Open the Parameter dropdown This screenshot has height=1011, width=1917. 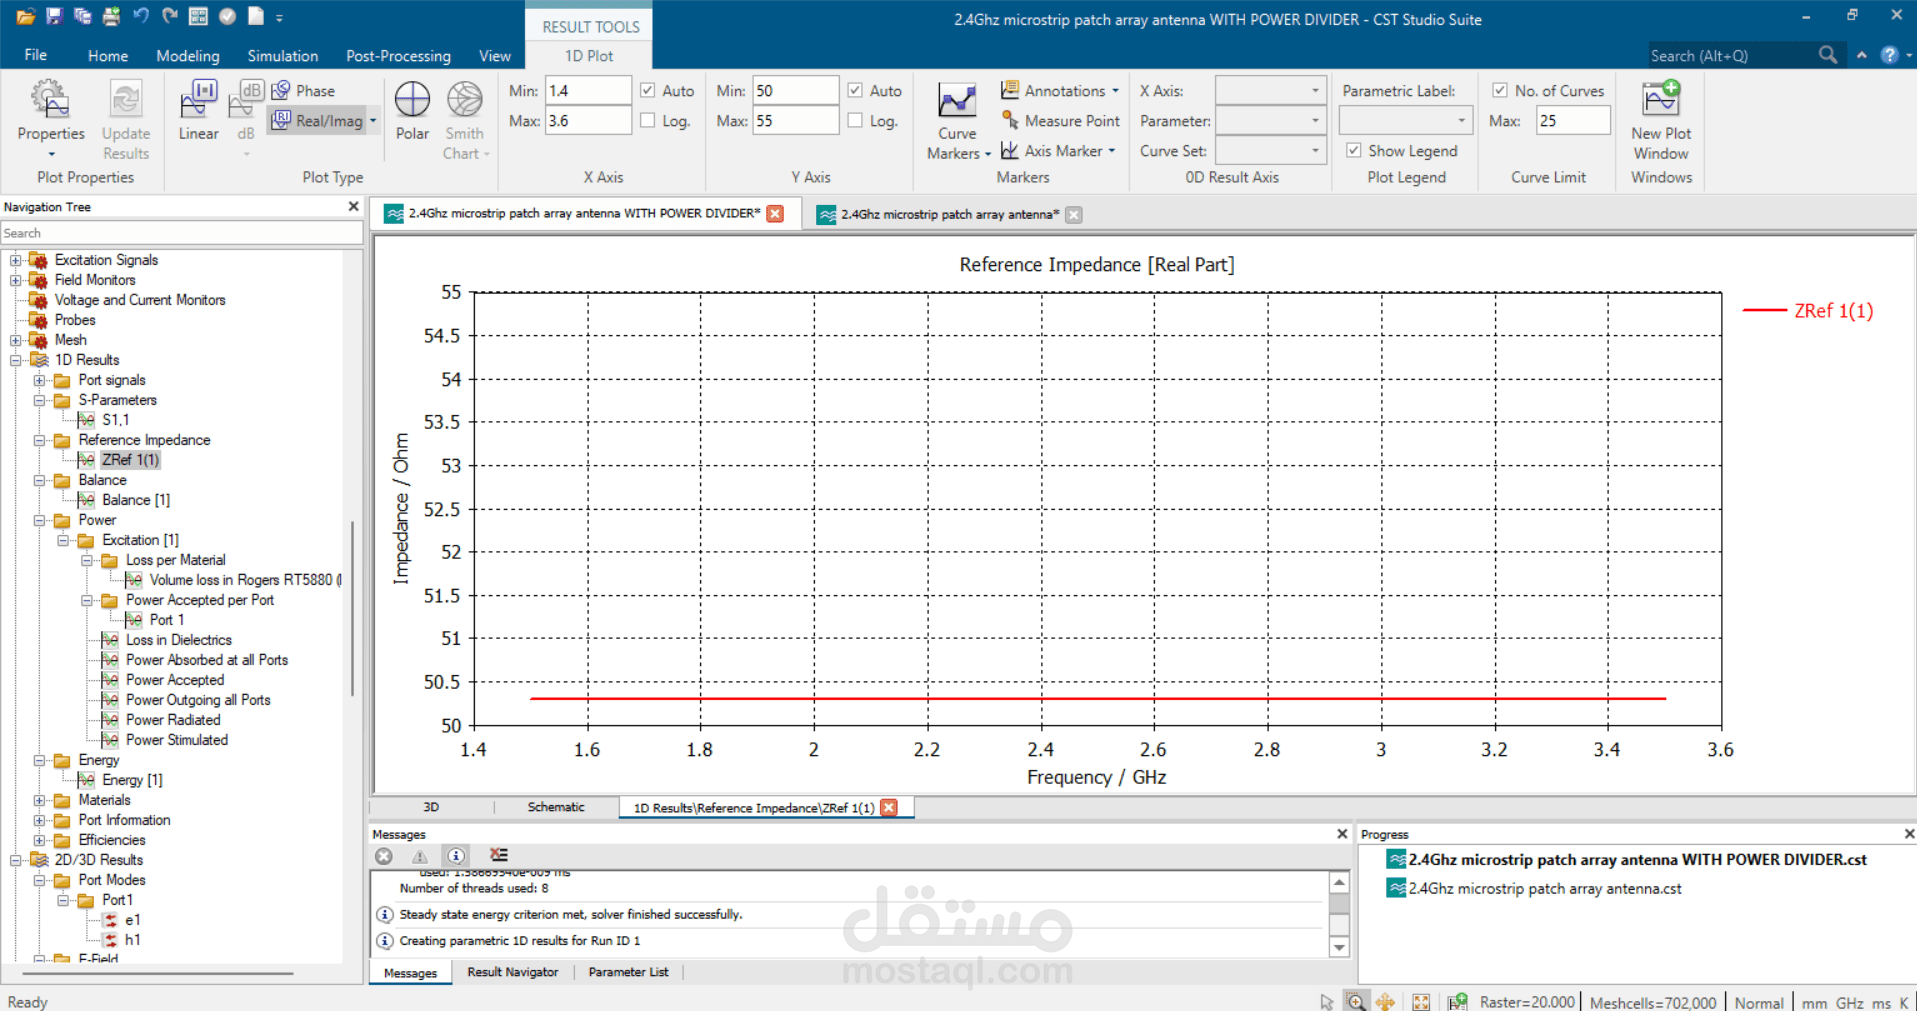coord(1270,120)
